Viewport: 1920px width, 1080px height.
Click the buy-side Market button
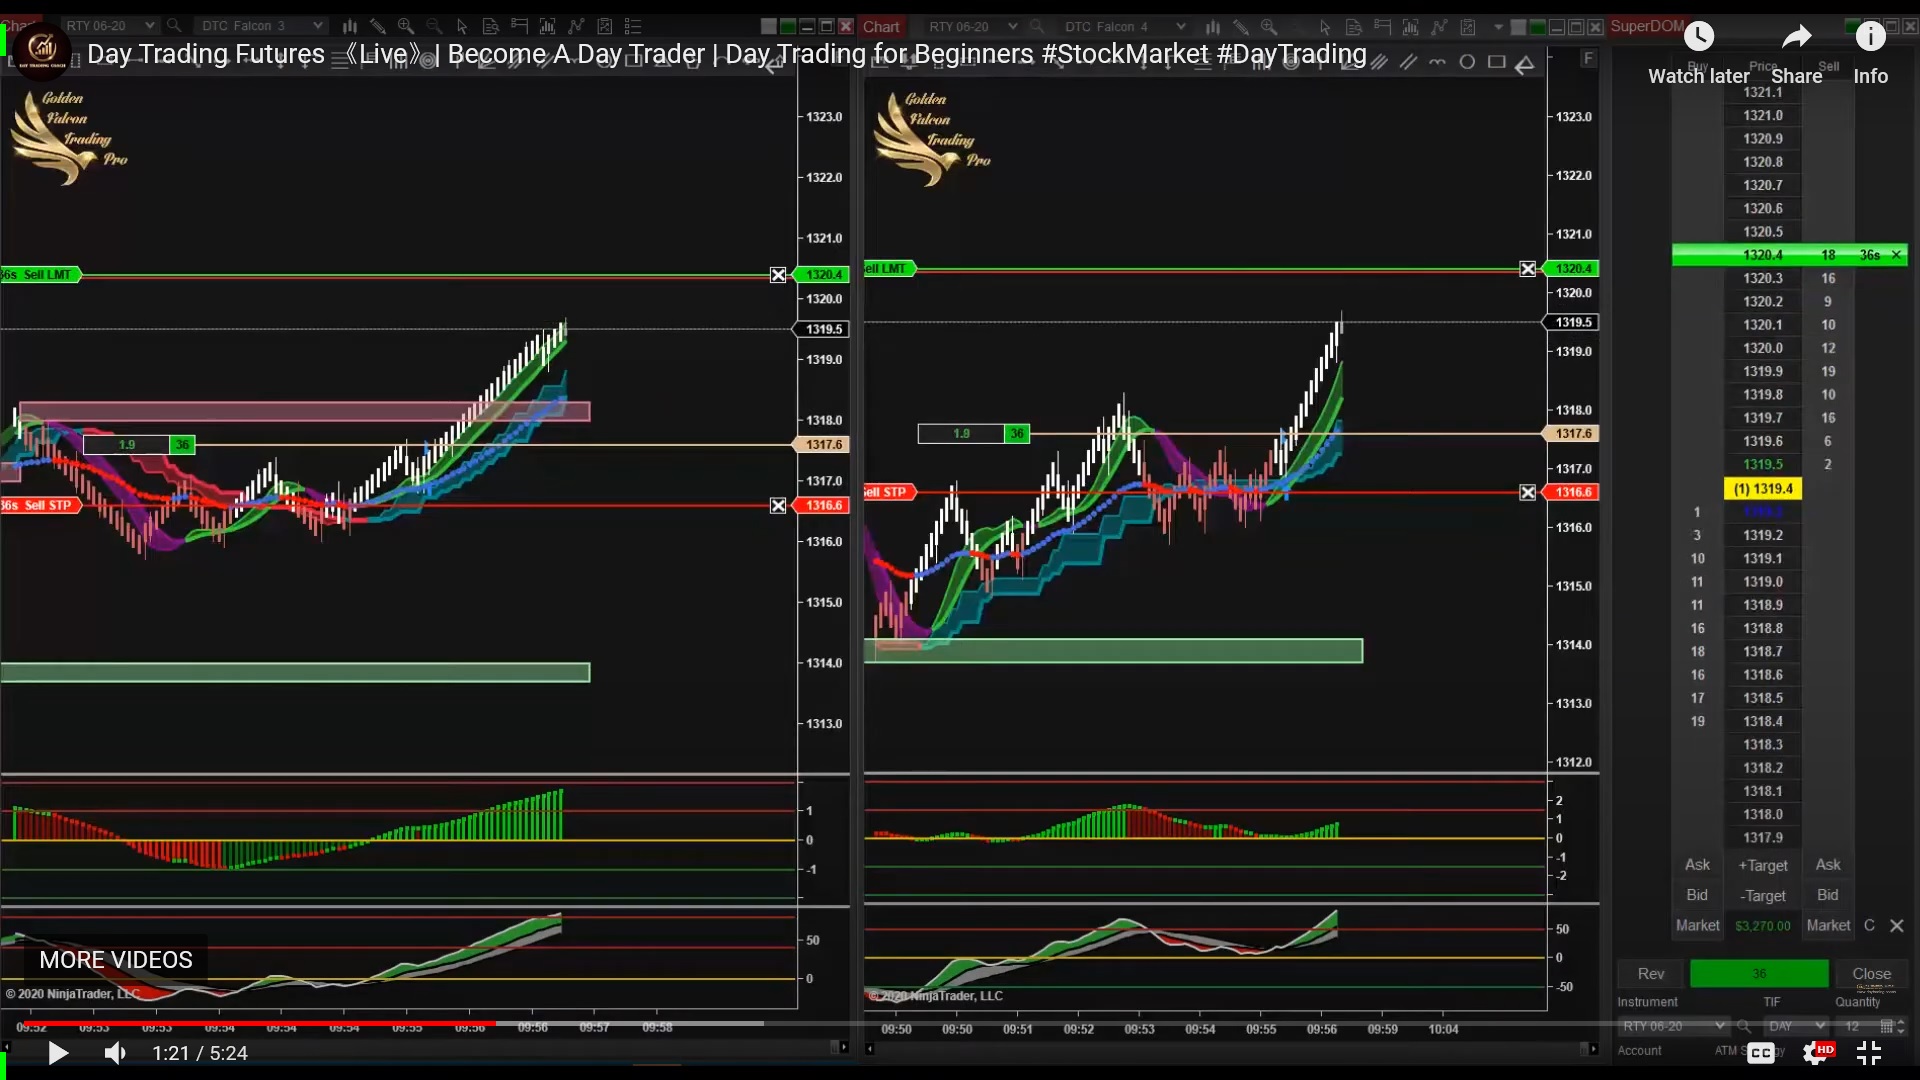[x=1698, y=926]
